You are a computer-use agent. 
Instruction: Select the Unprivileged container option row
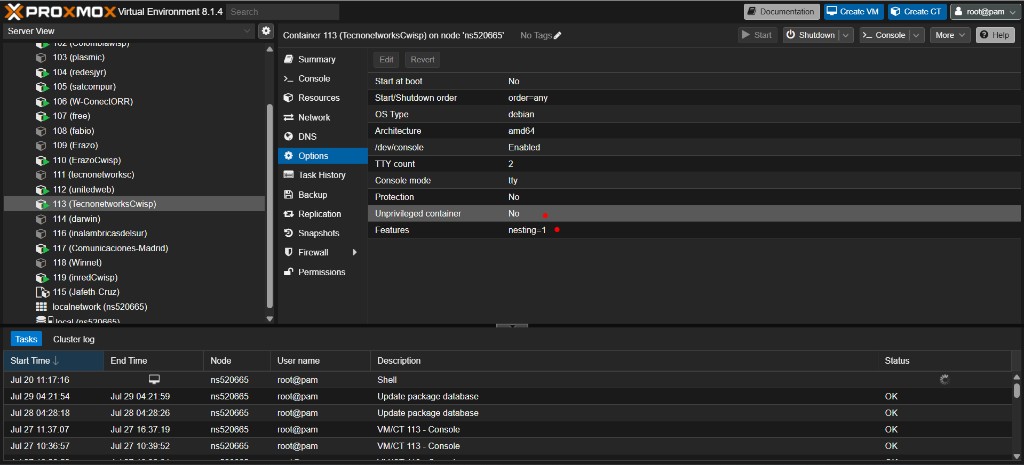pos(695,214)
